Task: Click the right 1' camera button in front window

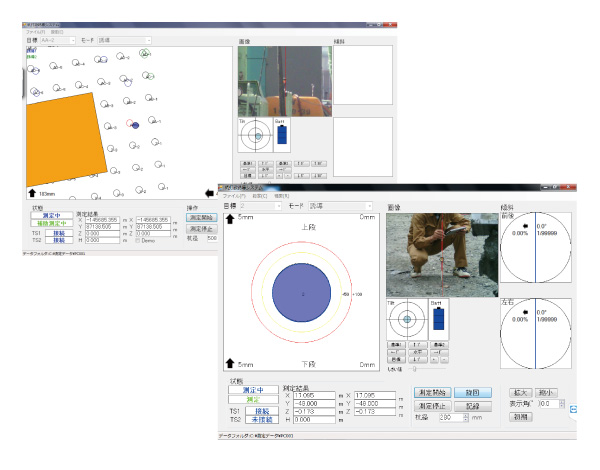Action: (x=439, y=352)
